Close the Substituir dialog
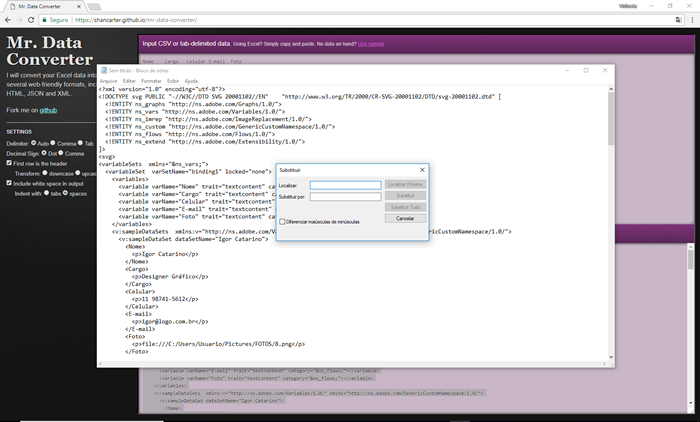This screenshot has width=700, height=422. point(422,170)
